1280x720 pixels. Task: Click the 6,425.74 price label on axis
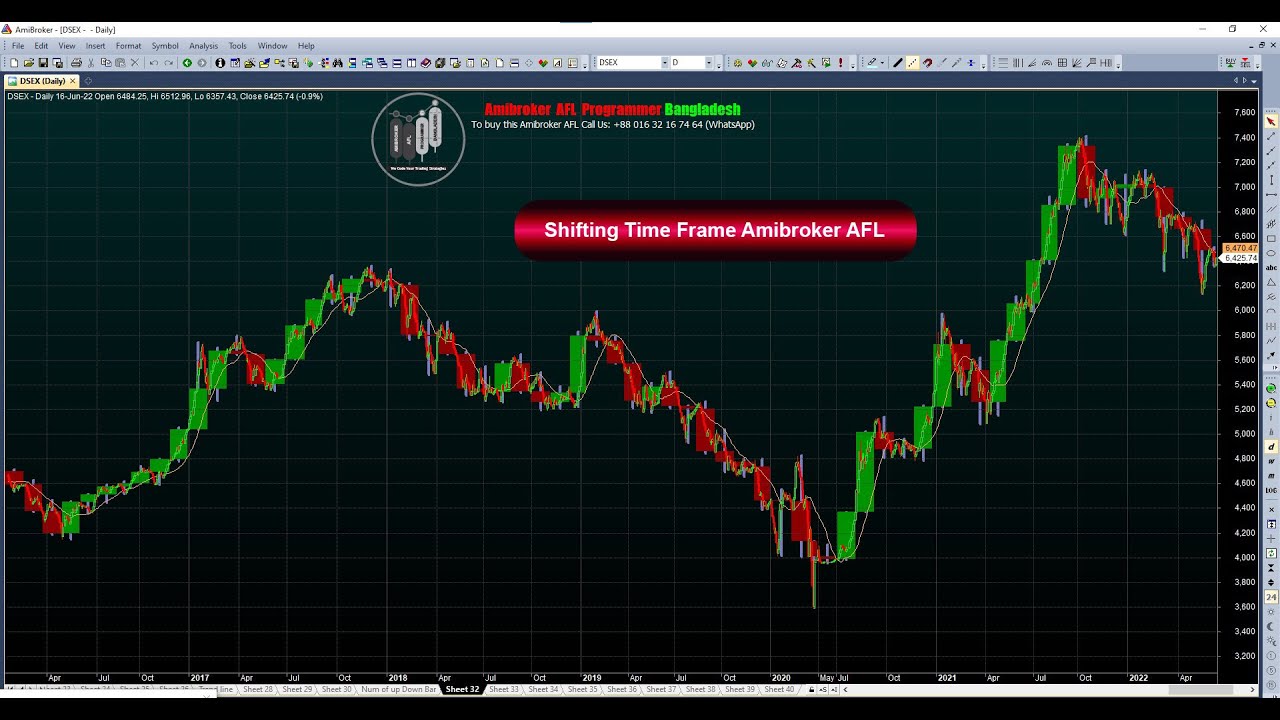click(1240, 258)
